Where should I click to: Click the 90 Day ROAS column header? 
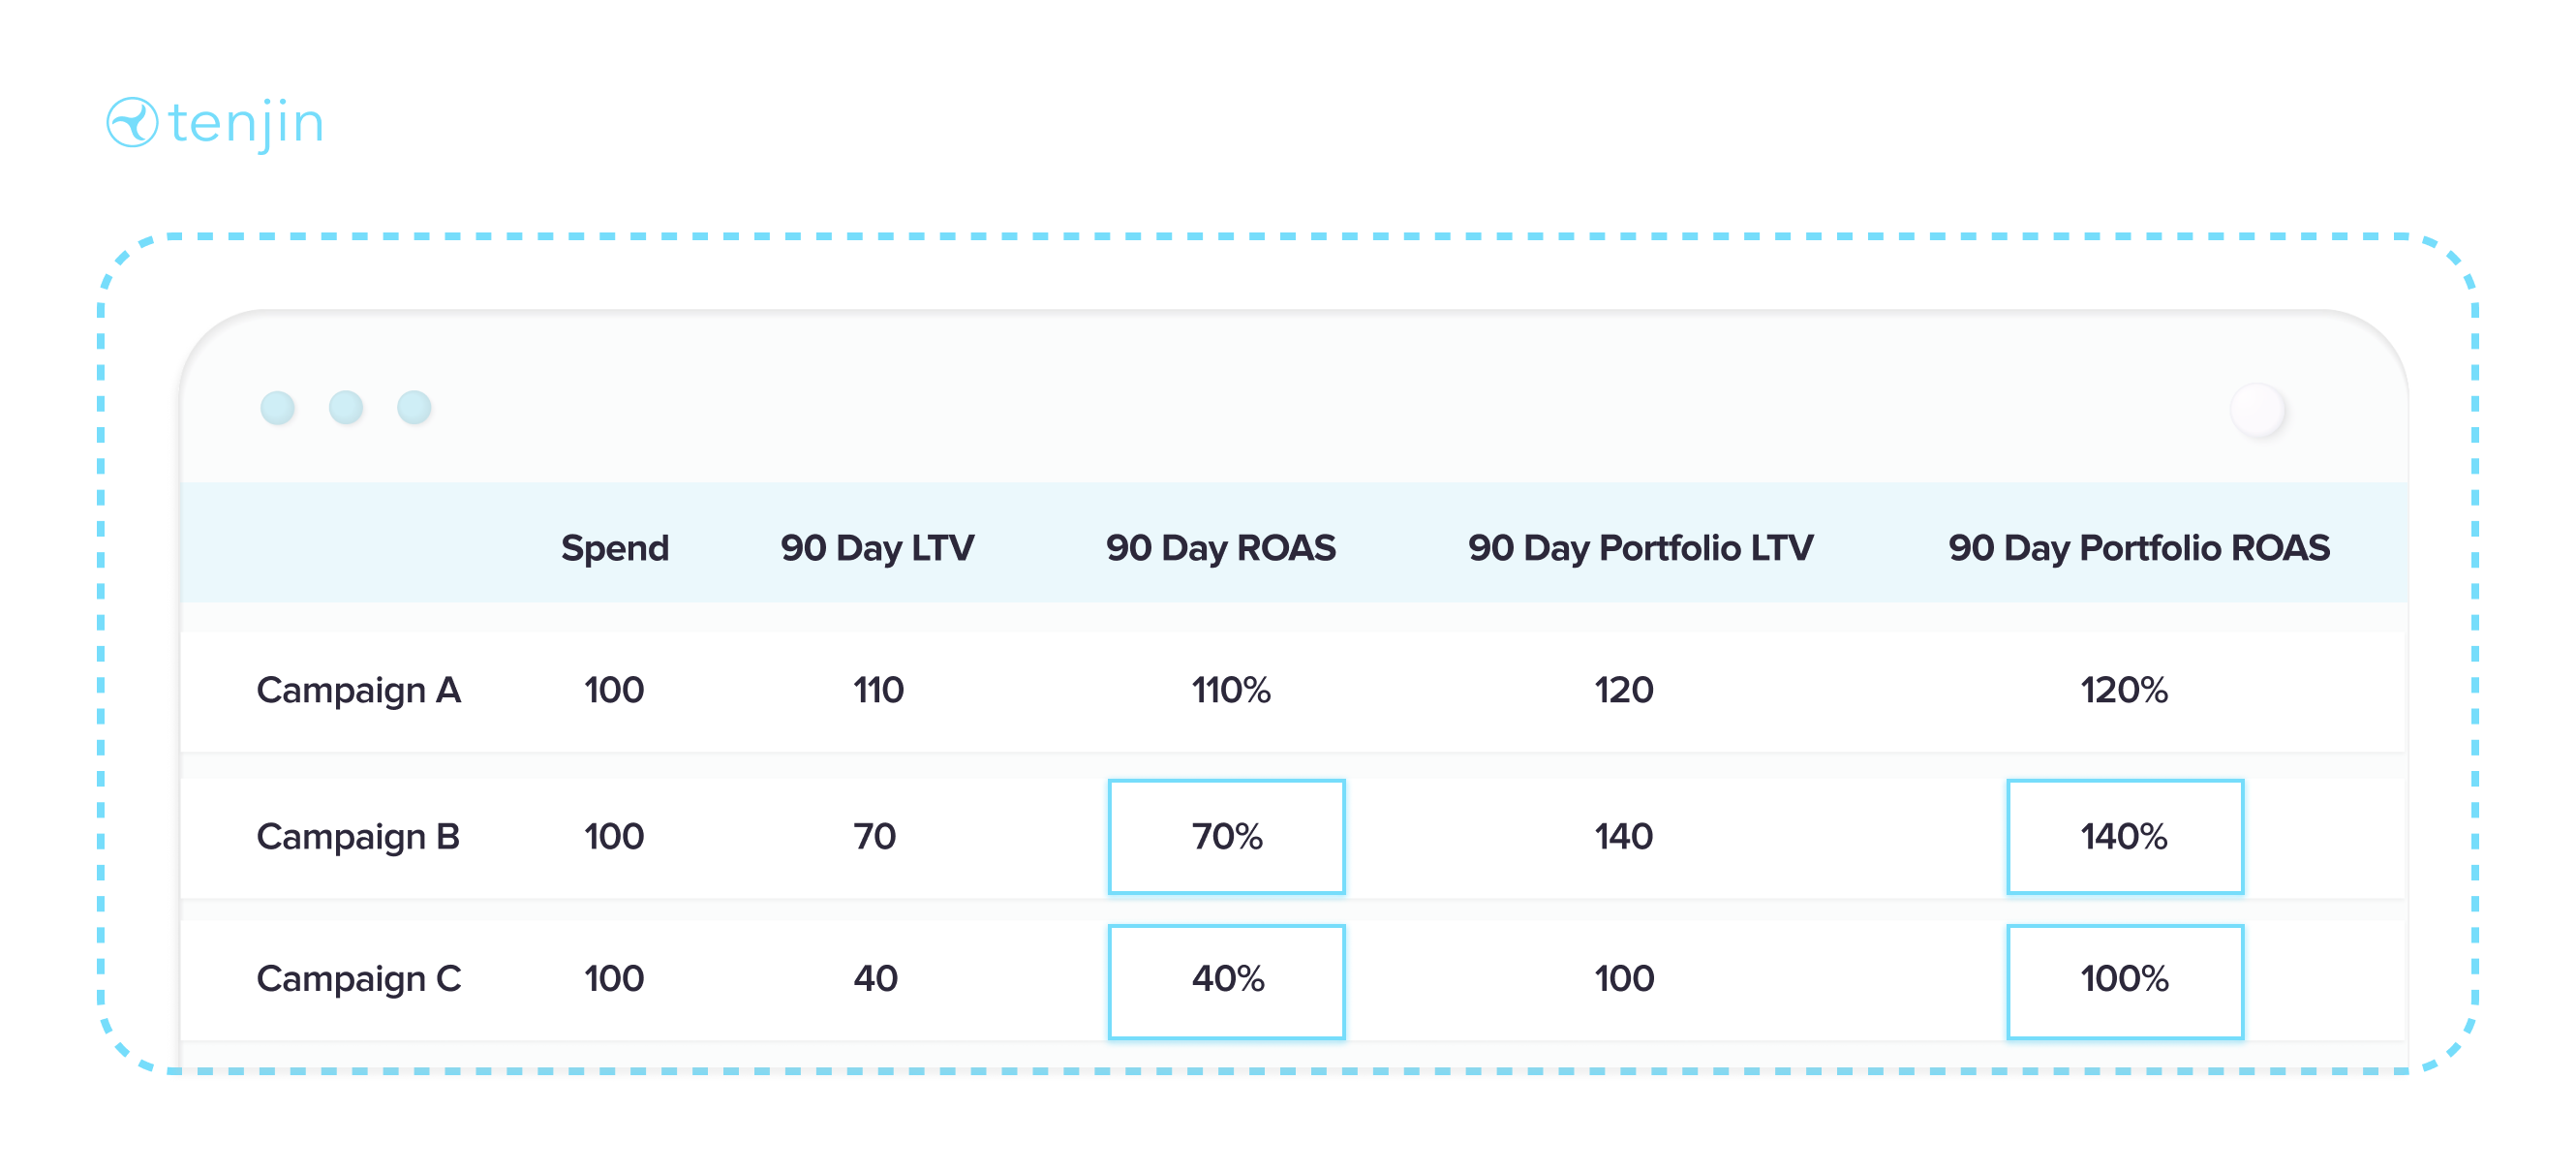(1220, 548)
